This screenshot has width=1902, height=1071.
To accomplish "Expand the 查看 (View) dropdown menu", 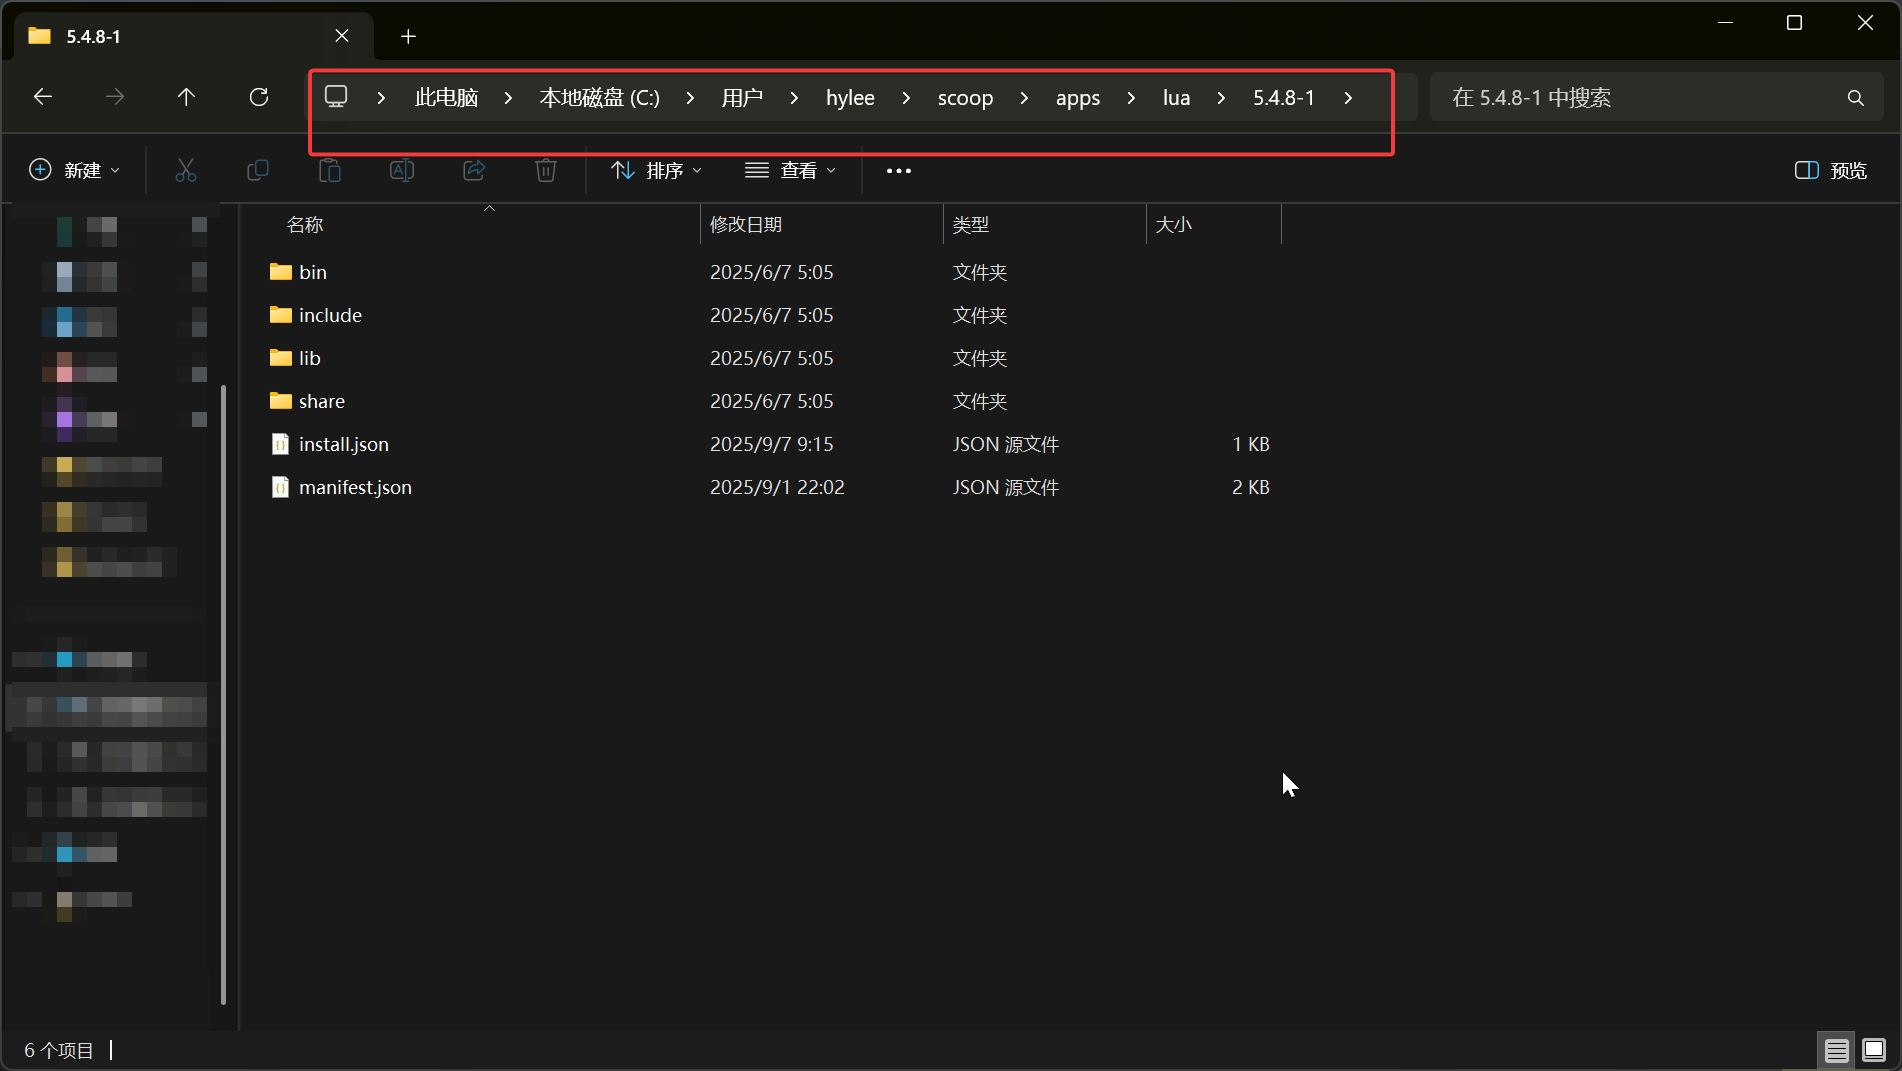I will pyautogui.click(x=791, y=171).
